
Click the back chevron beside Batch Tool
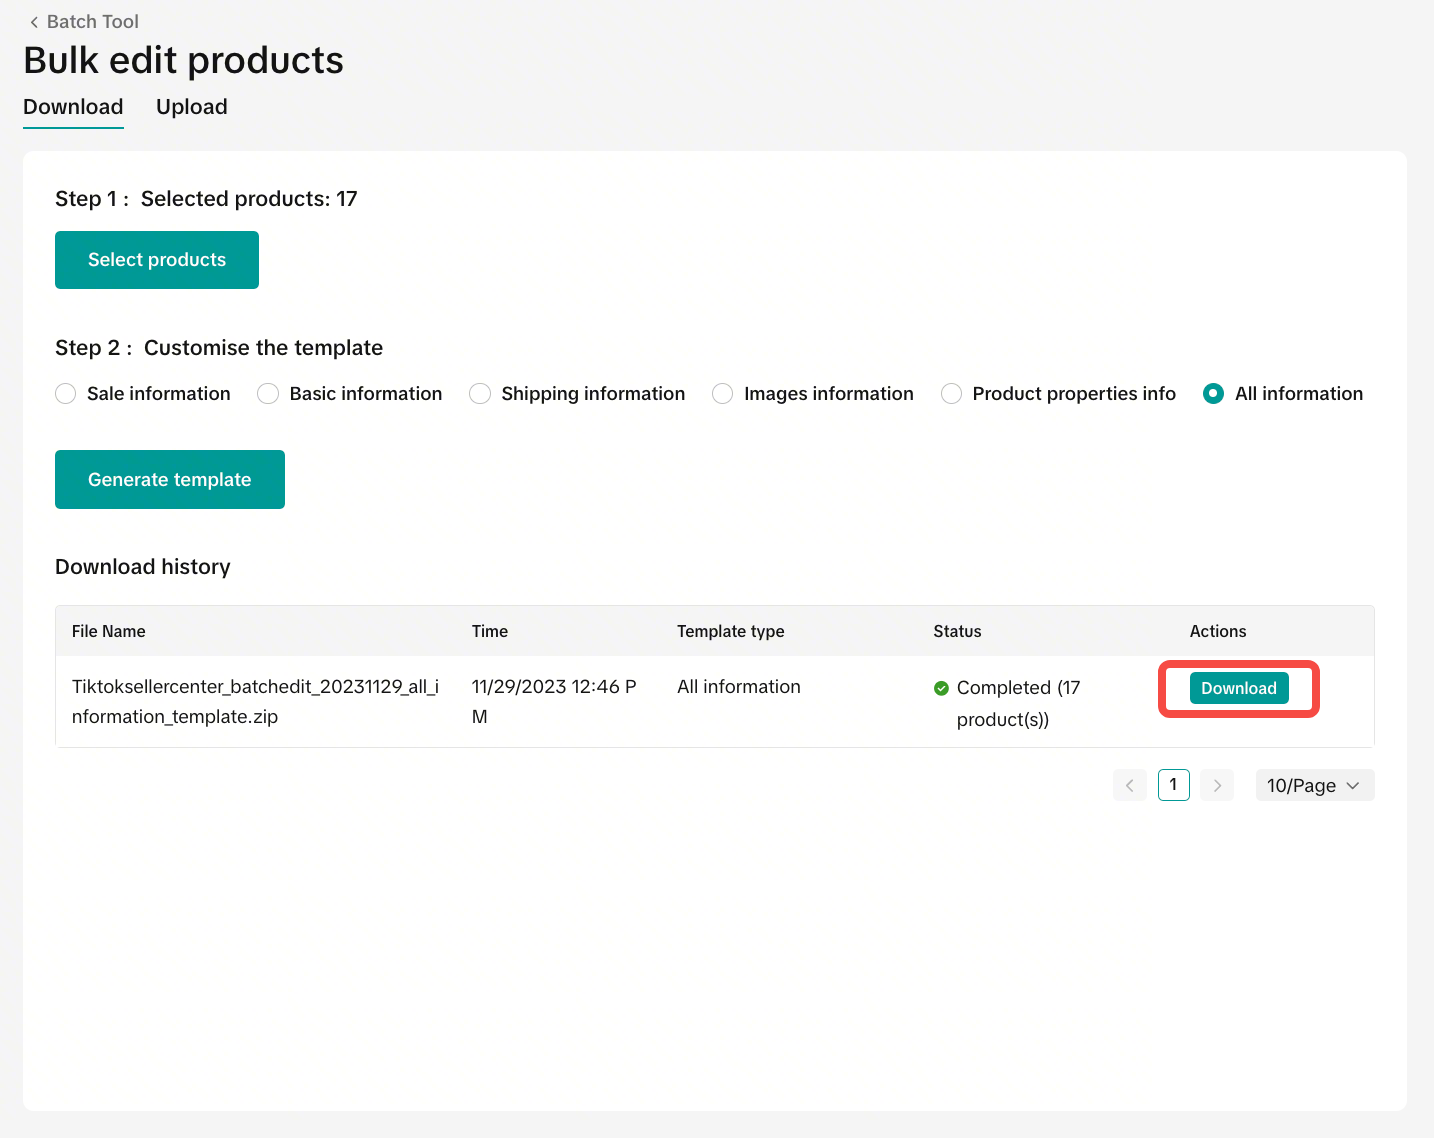click(34, 22)
